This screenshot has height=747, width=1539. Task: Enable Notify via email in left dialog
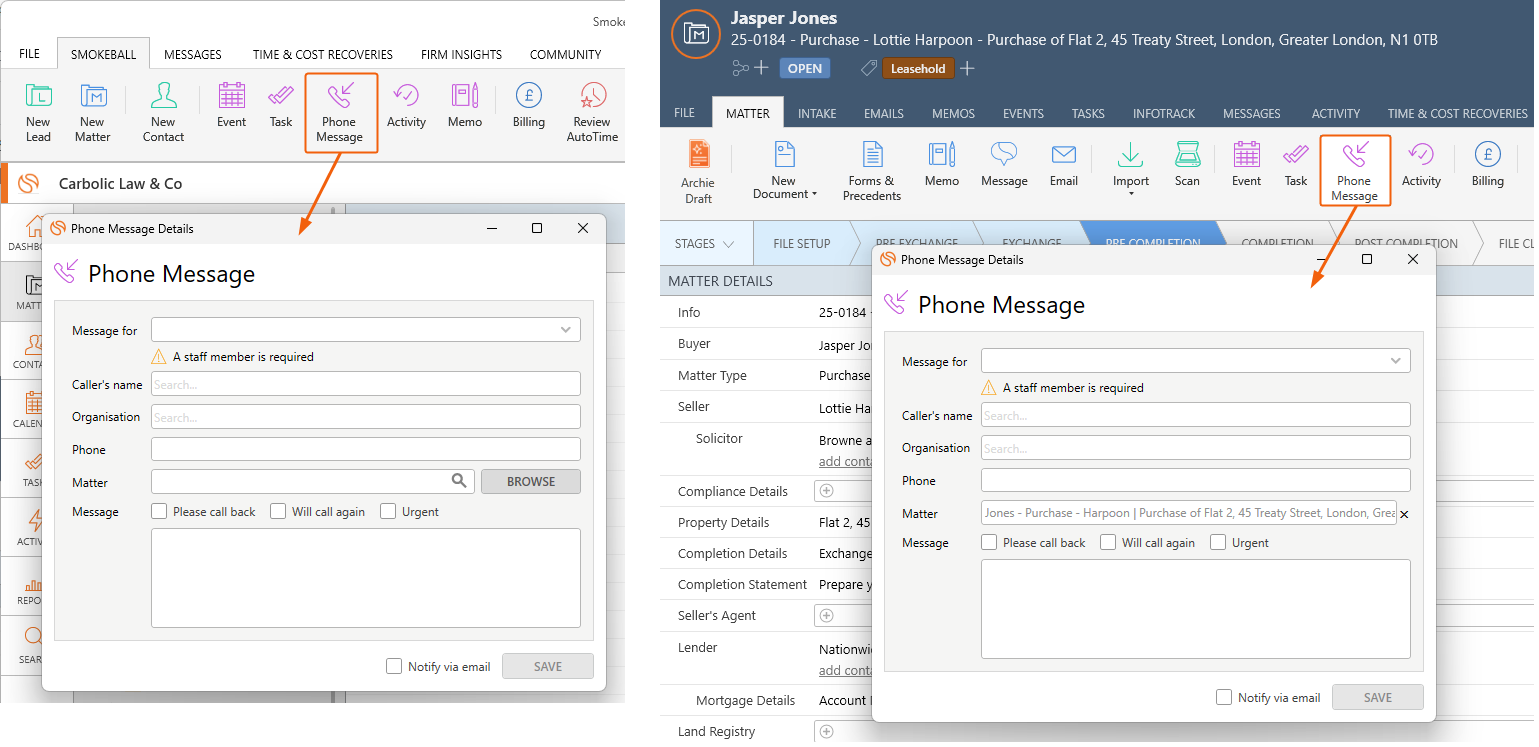(x=394, y=666)
